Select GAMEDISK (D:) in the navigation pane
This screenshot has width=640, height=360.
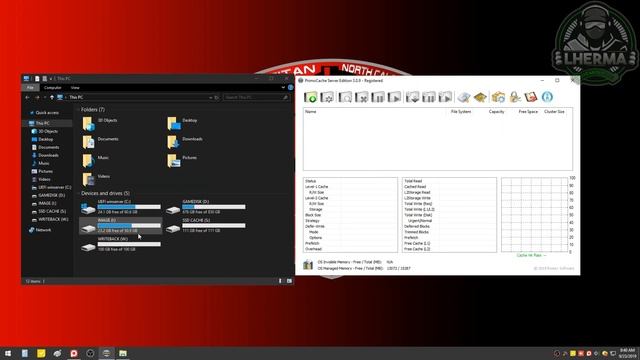(51, 195)
